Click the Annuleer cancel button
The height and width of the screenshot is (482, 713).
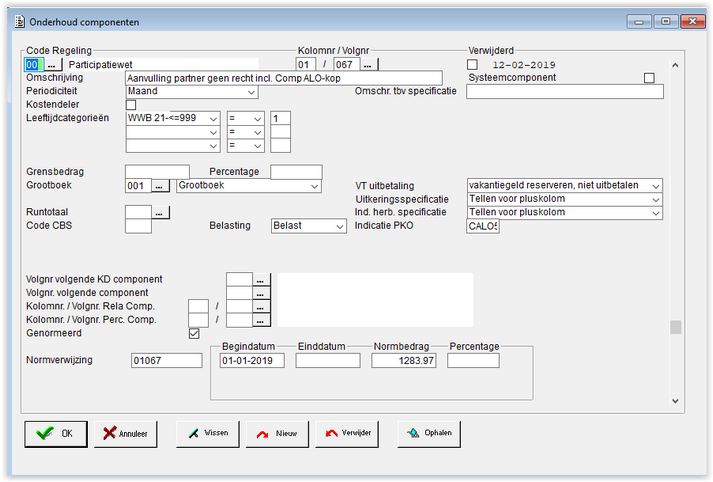tap(126, 434)
